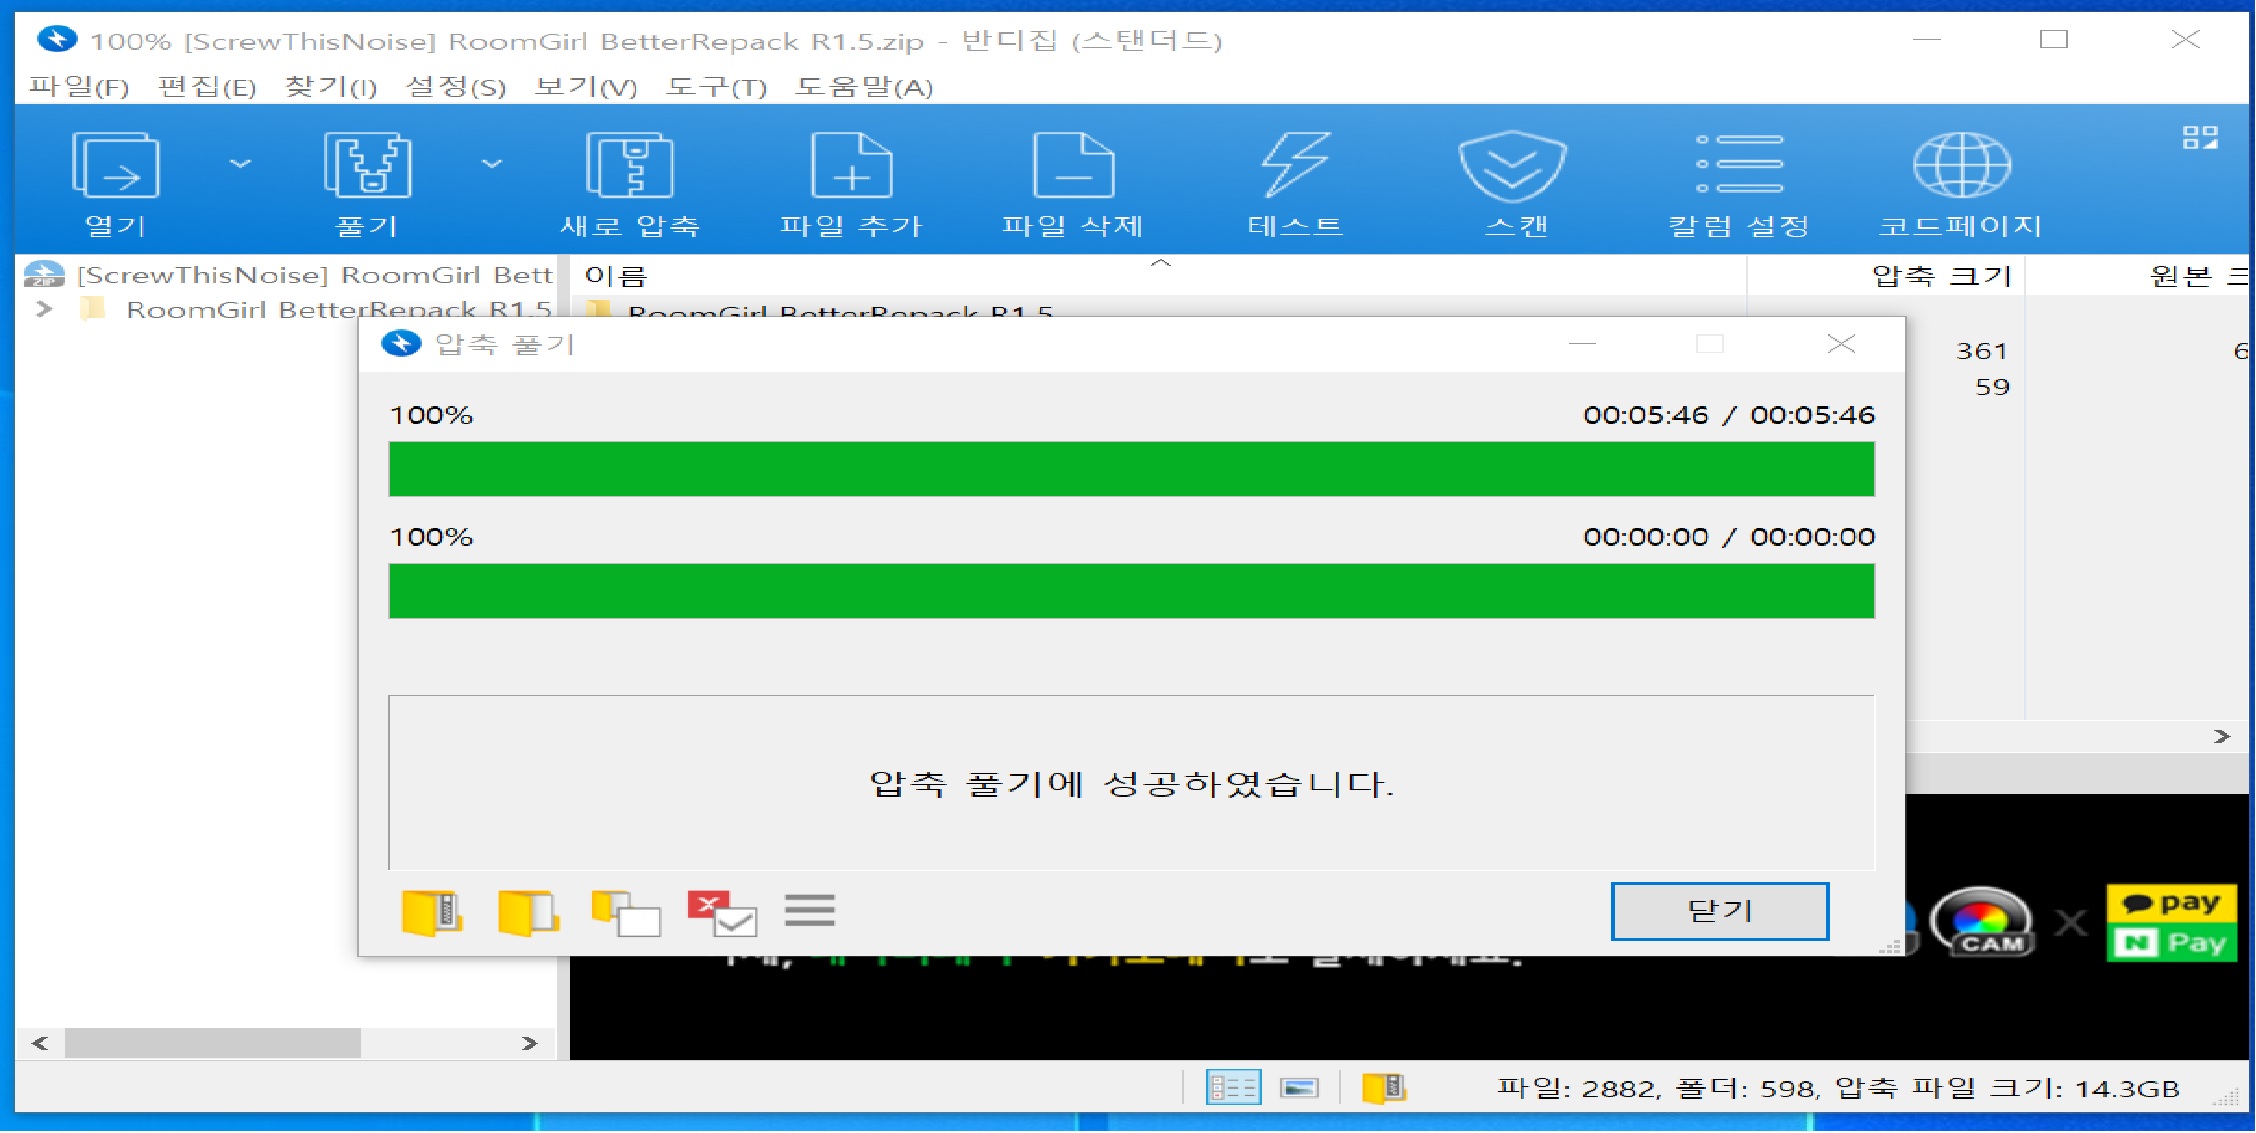Run the 테스트 (Test) lightning icon
The image size is (2256, 1133).
click(x=1295, y=167)
